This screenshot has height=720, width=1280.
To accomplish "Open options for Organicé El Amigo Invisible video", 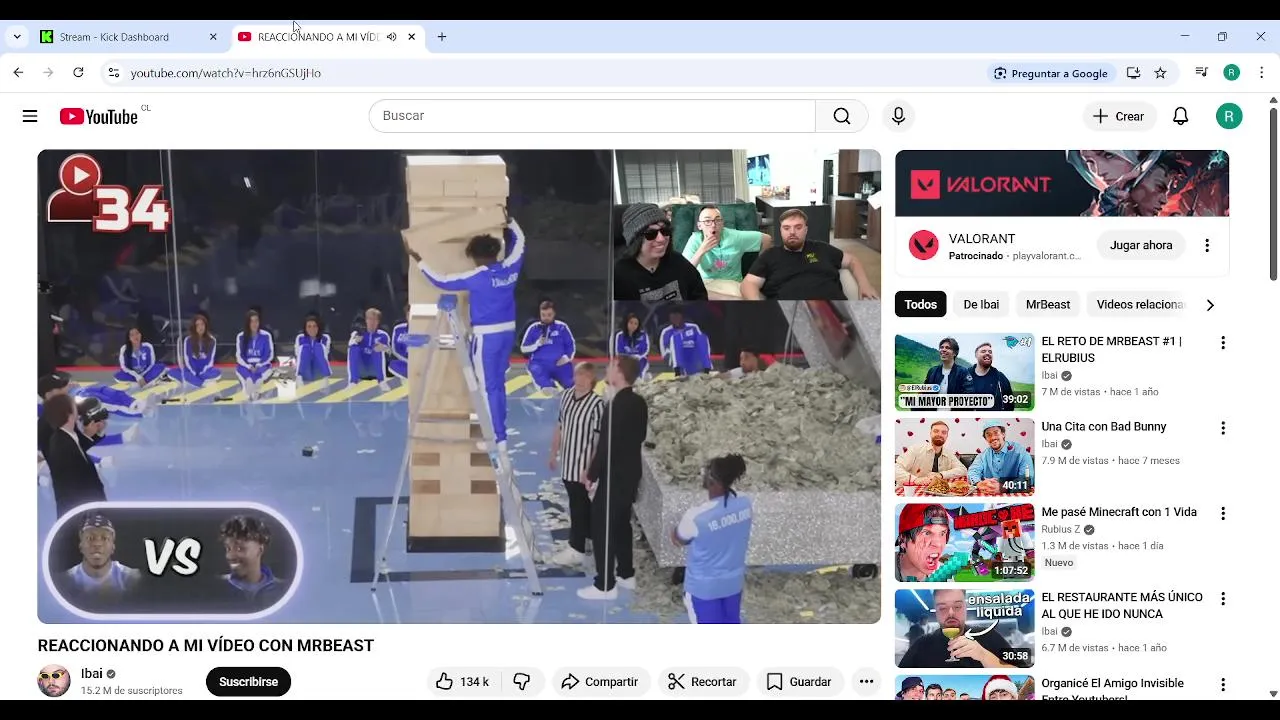I will 1222,685.
